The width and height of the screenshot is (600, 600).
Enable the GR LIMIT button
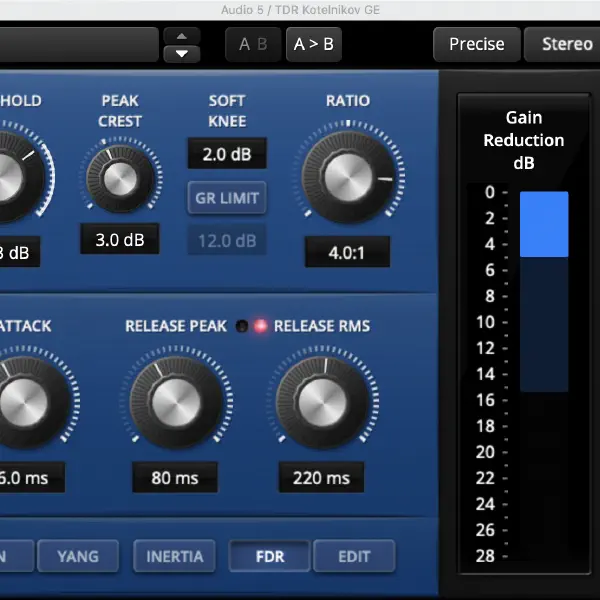(x=226, y=198)
